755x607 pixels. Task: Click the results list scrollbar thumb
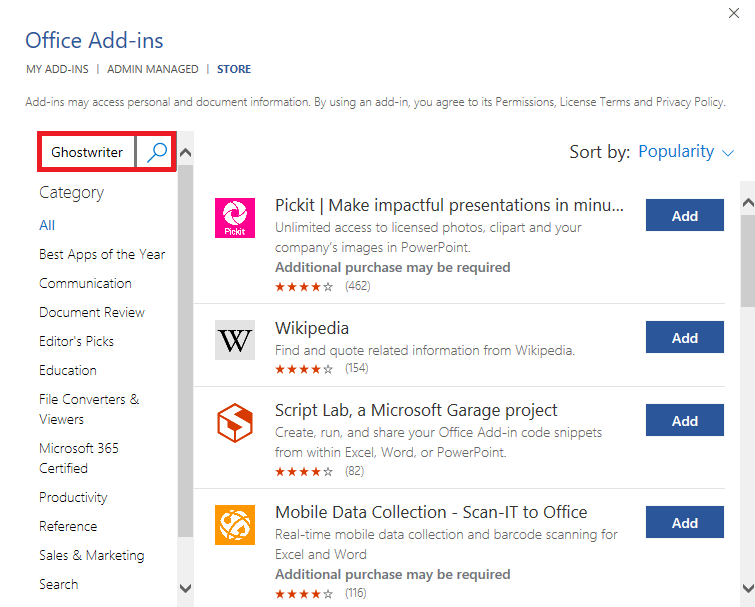pos(748,260)
